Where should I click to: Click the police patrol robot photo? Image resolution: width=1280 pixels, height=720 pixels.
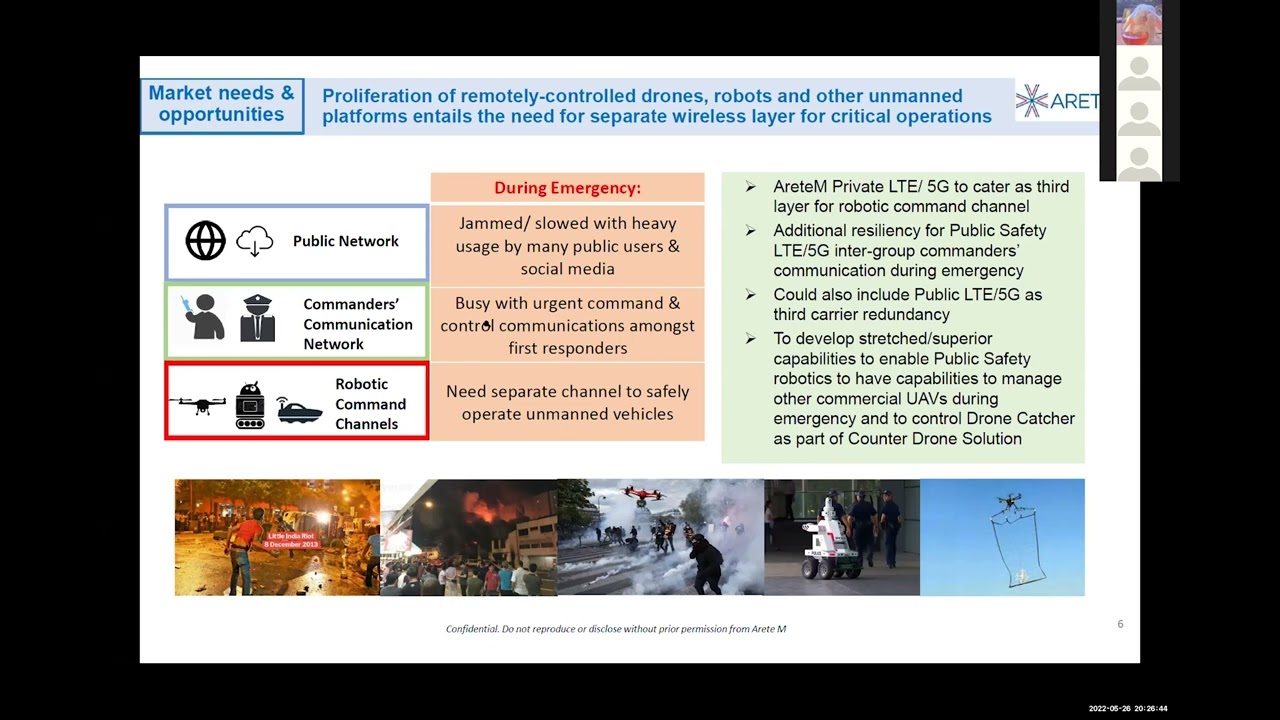[x=842, y=537]
